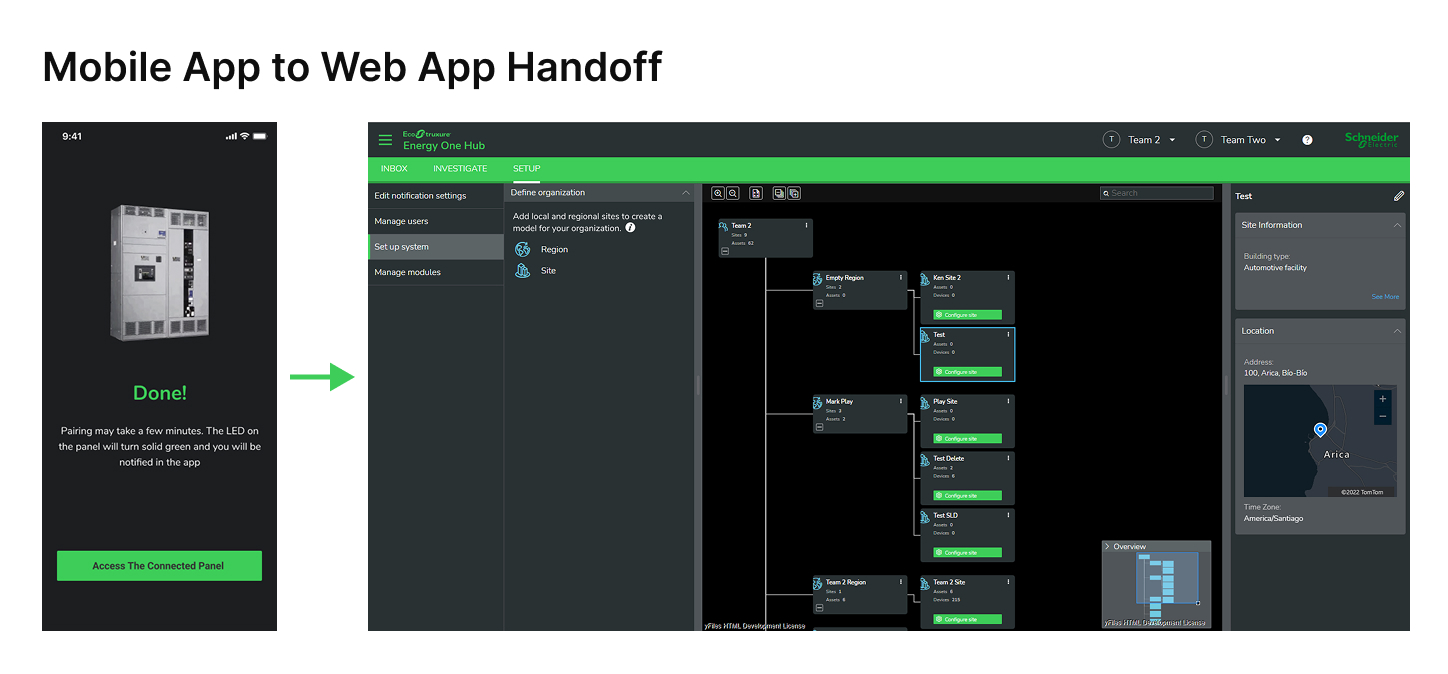The width and height of the screenshot is (1448, 674).
Task: Click the 'Automotive facility' building type value
Action: point(1275,268)
